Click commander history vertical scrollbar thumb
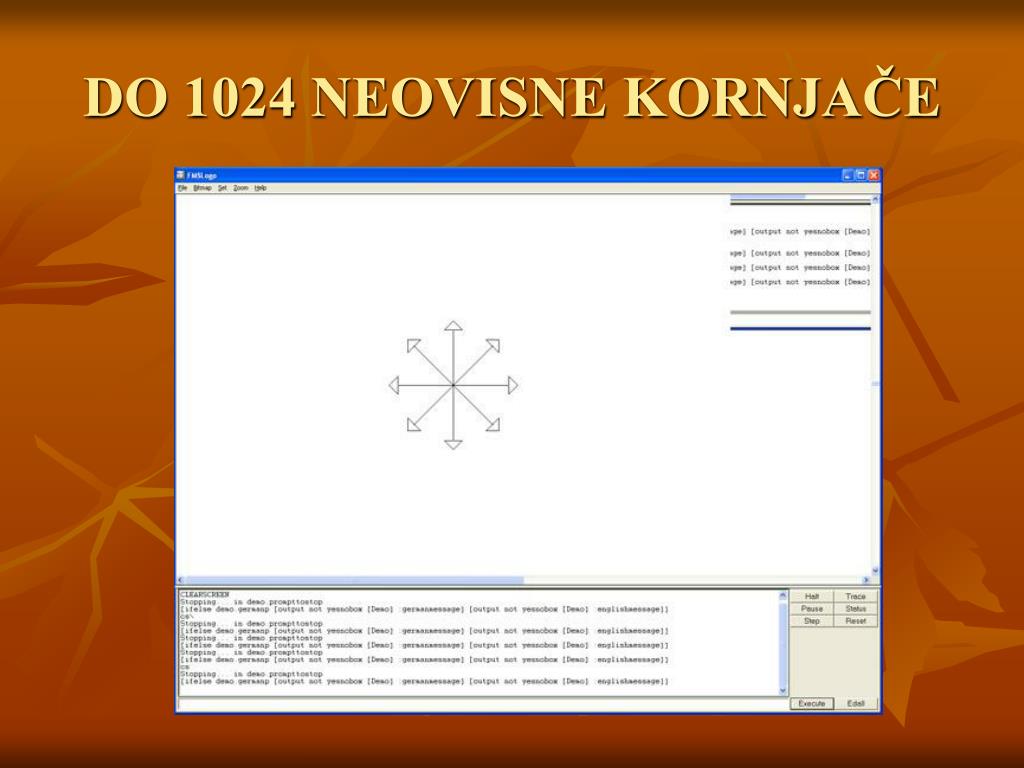The height and width of the screenshot is (768, 1024). coord(783,643)
